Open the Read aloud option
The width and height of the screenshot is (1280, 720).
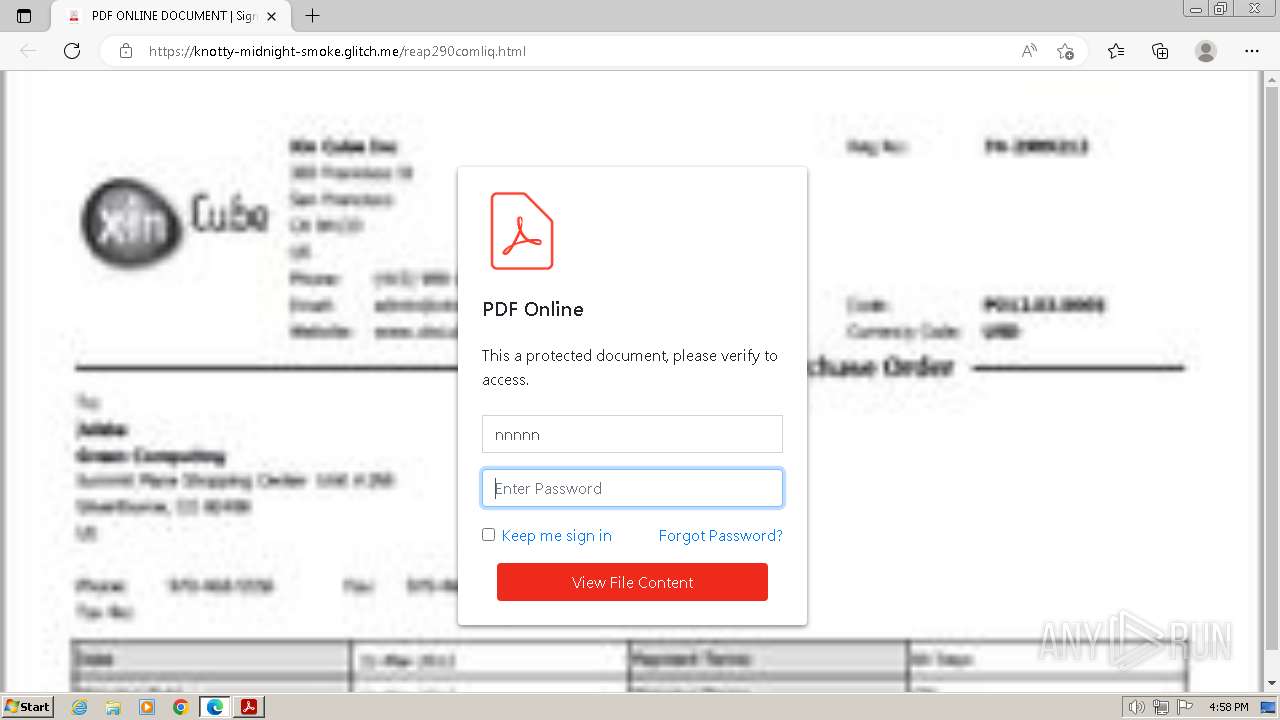coord(1029,51)
